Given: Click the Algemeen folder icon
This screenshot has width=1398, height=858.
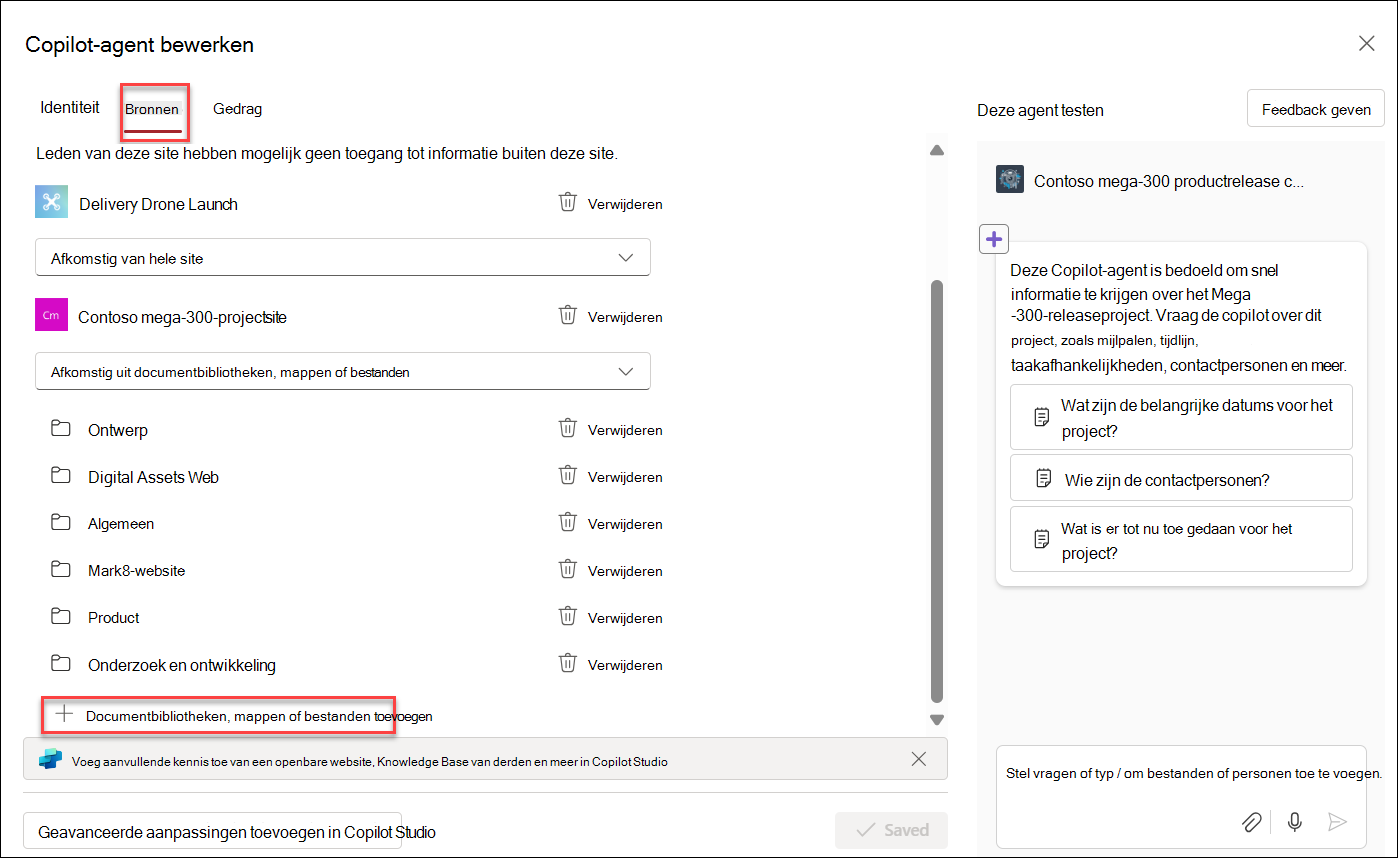Looking at the screenshot, I should [61, 523].
